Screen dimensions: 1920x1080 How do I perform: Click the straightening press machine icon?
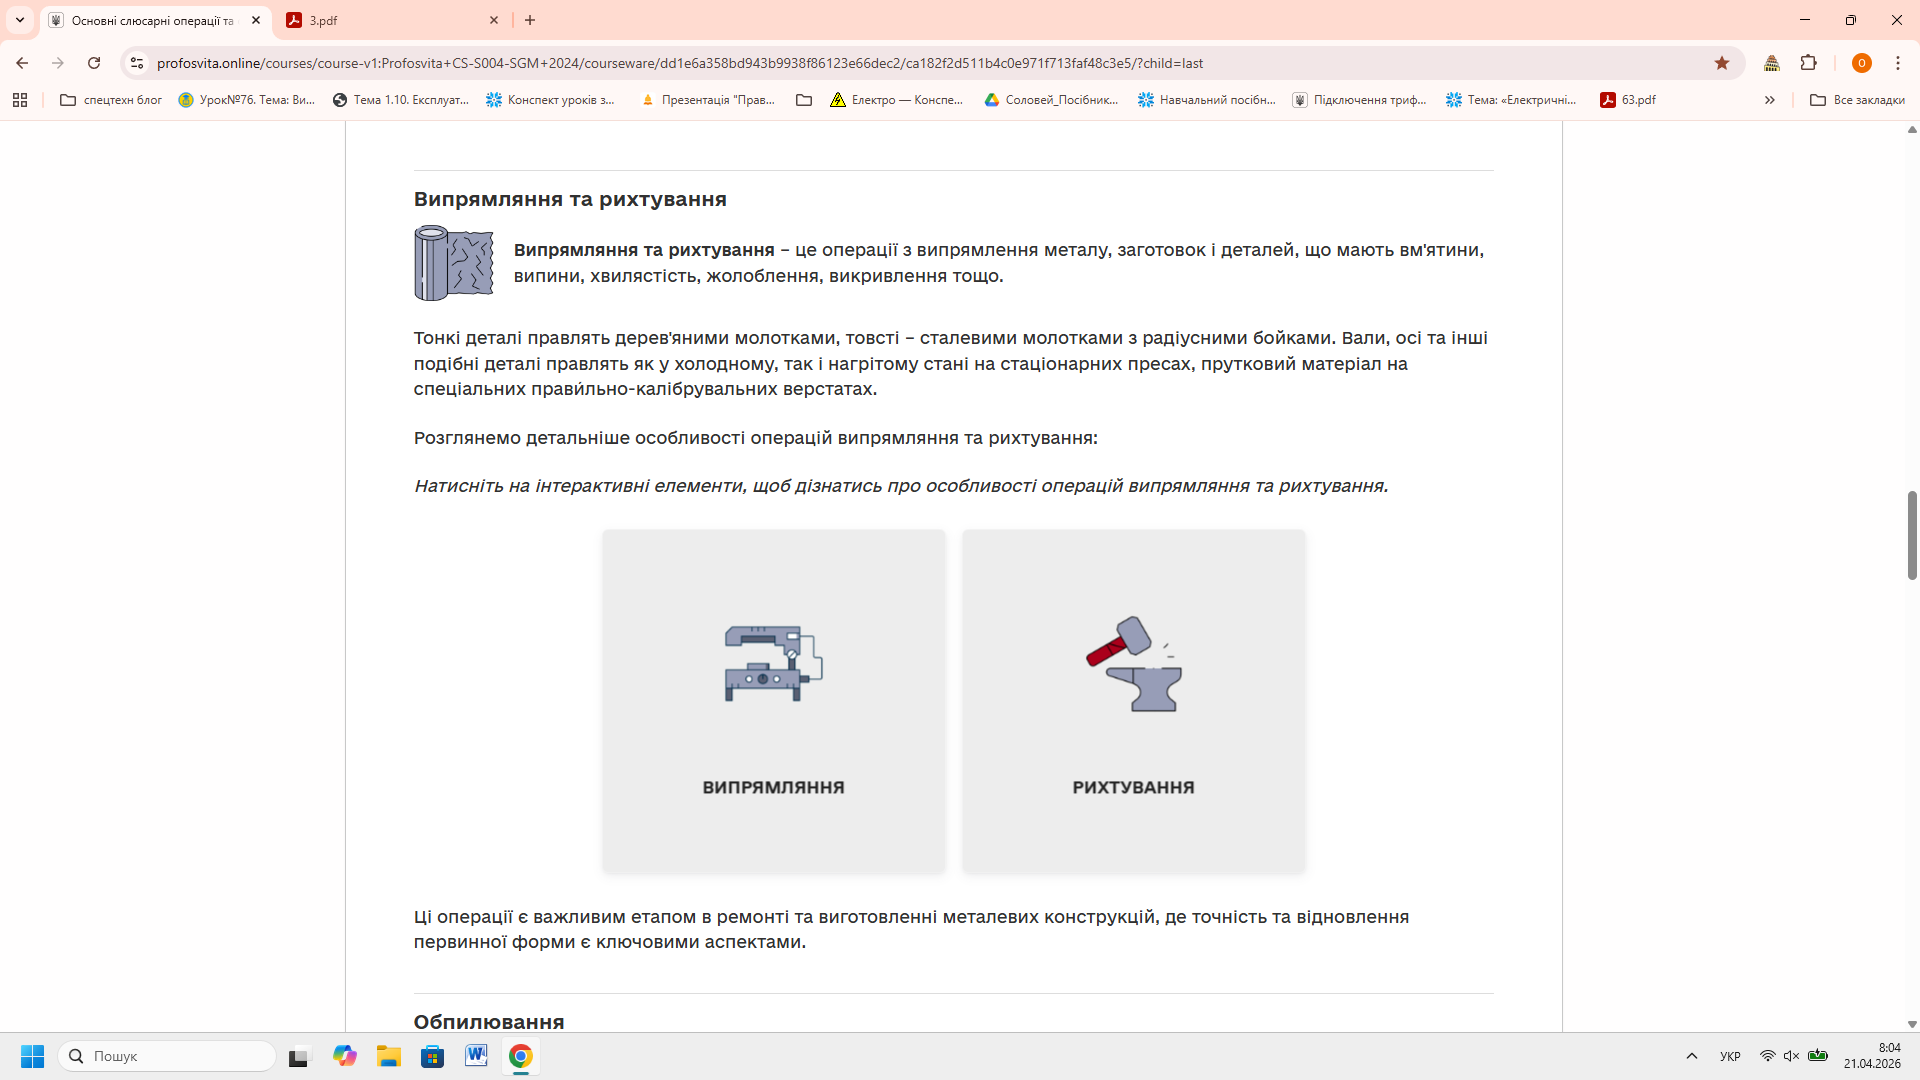point(773,664)
